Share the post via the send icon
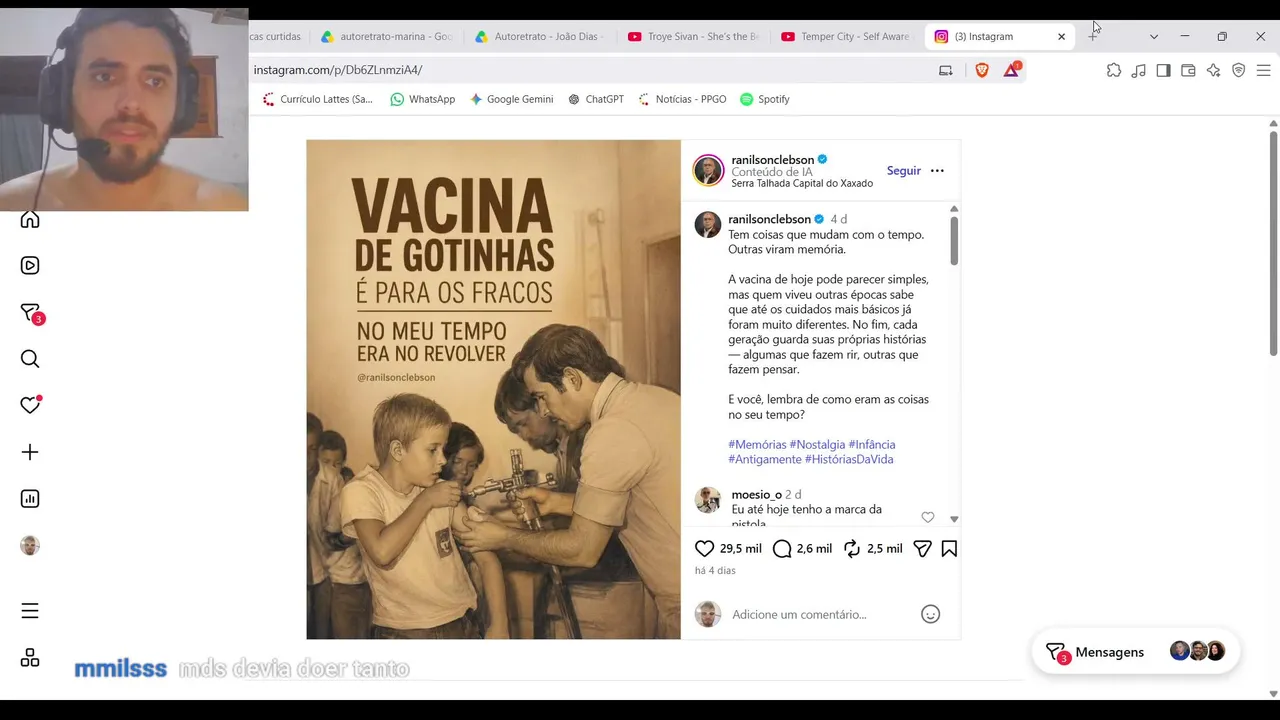Screen dimensions: 1280x720 (x=922, y=549)
